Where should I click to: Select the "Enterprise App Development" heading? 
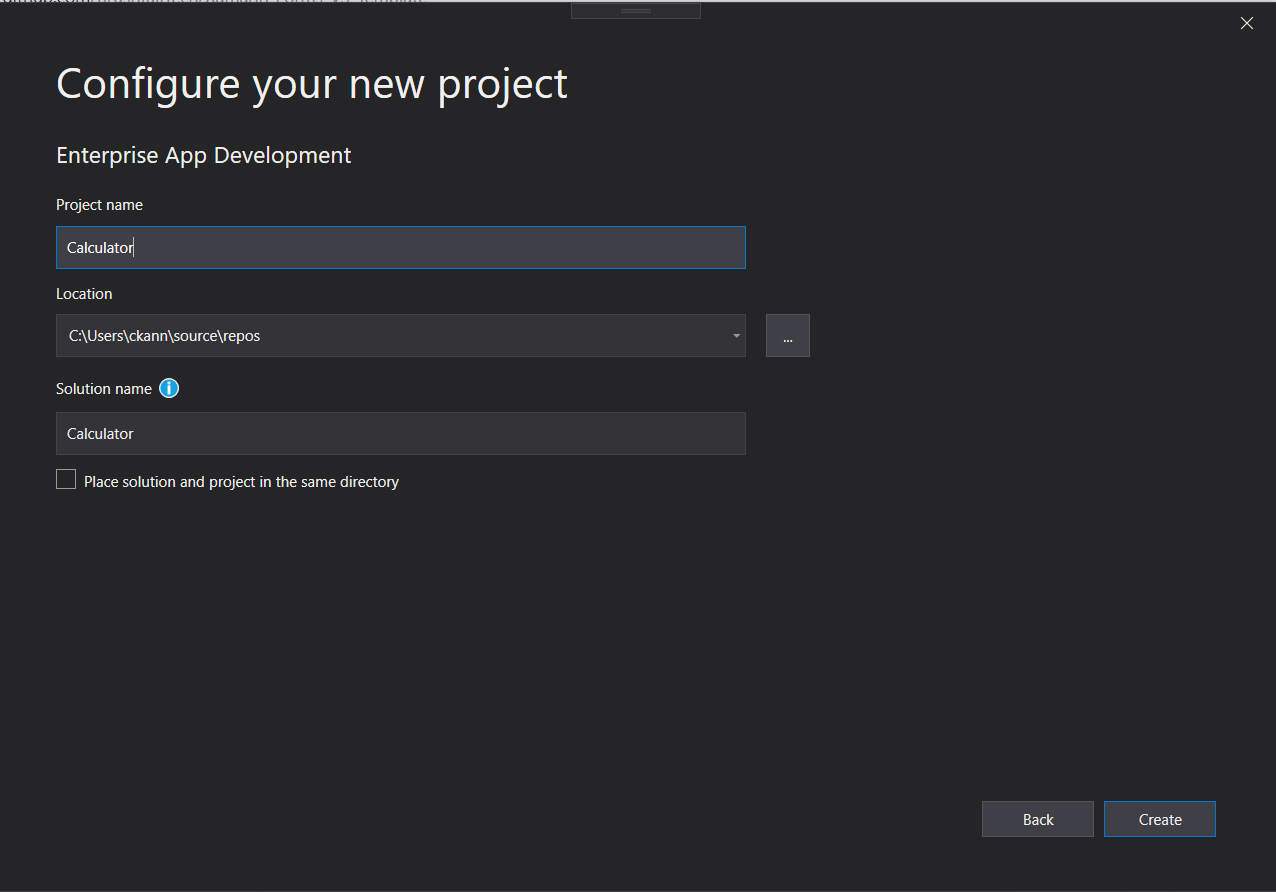203,155
